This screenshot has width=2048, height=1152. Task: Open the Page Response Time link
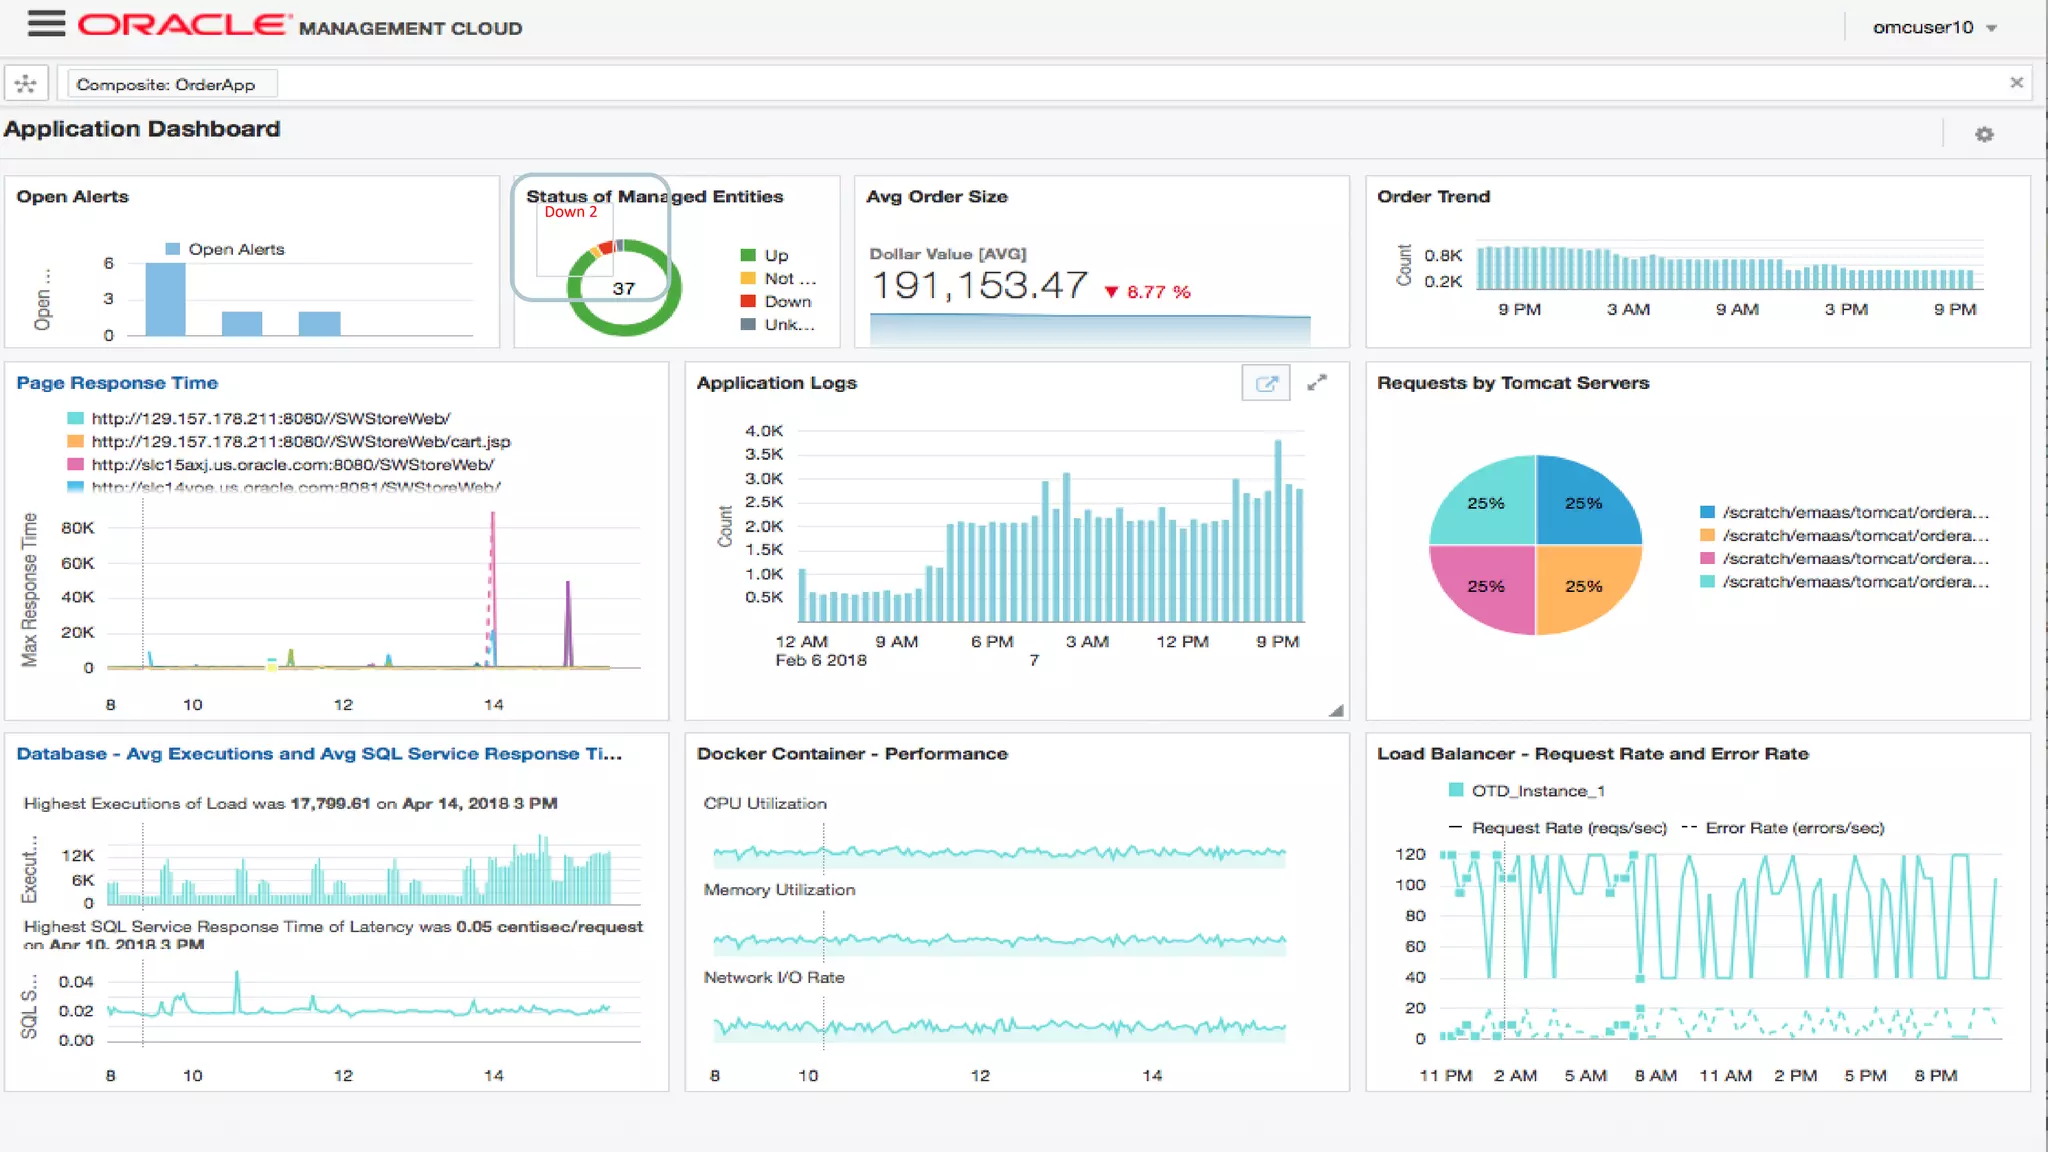click(117, 383)
